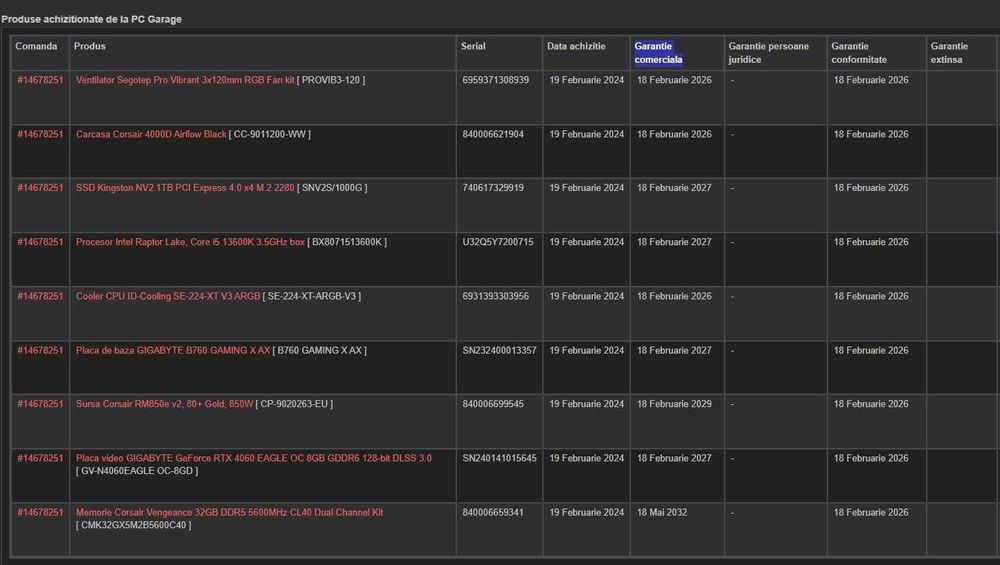Open order #14678251 in the Procesor Intel row

40,242
